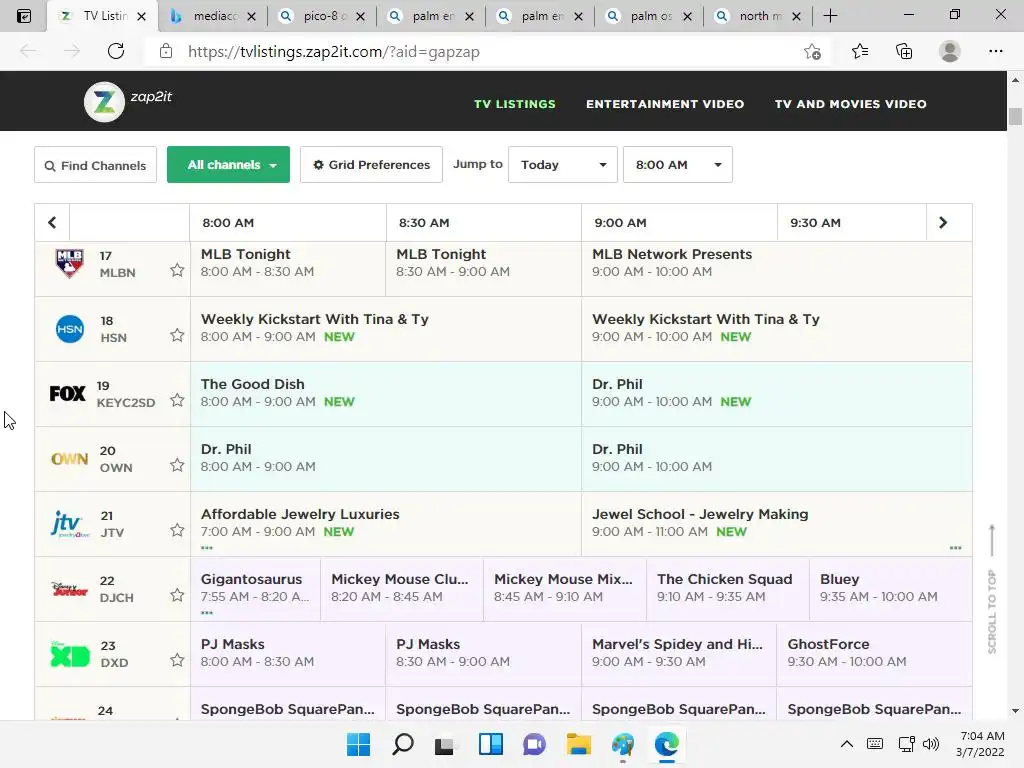Click the Disney Junior channel logo
The width and height of the screenshot is (1024, 768).
pyautogui.click(x=69, y=588)
